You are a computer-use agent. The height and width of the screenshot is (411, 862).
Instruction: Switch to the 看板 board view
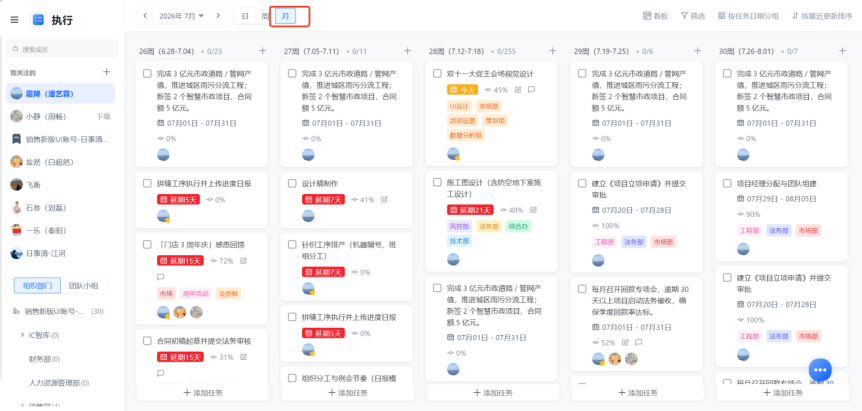[x=655, y=16]
